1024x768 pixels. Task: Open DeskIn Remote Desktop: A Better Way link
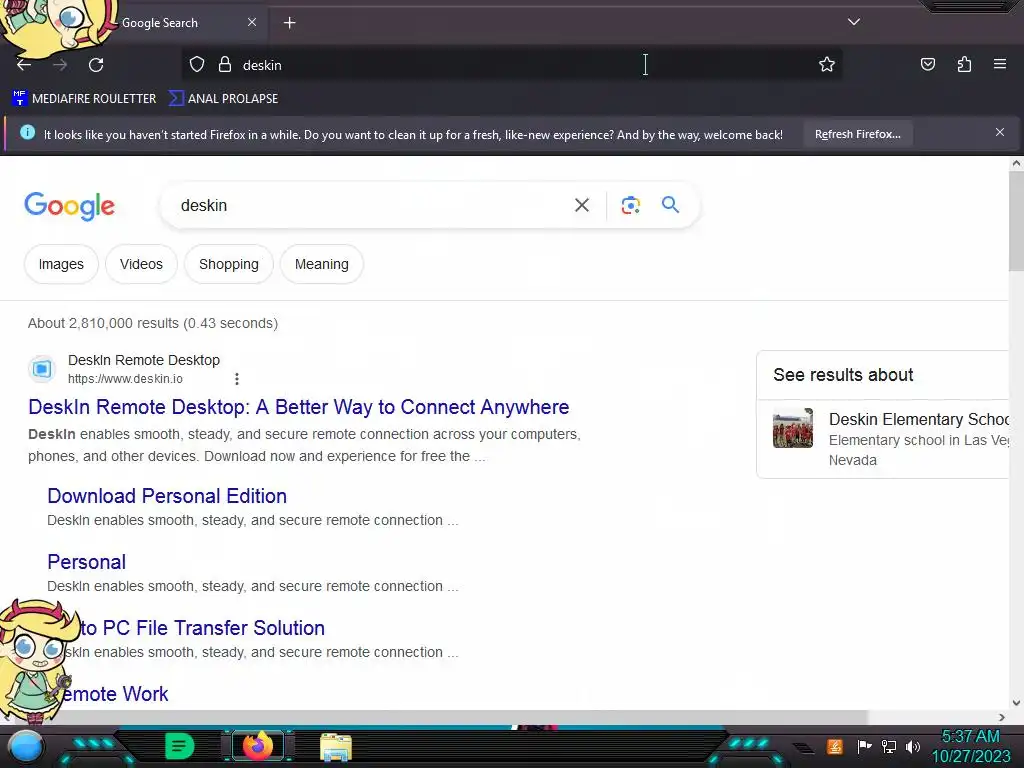[x=298, y=407]
